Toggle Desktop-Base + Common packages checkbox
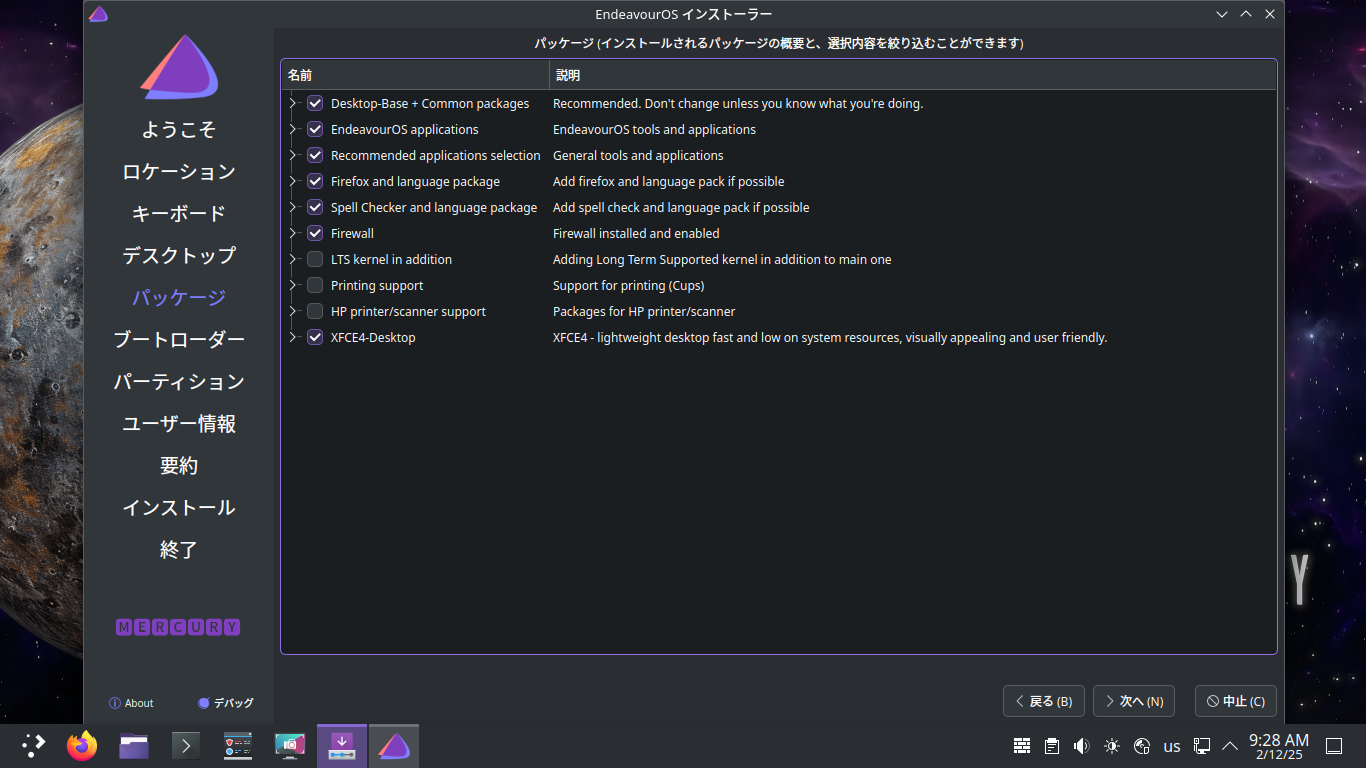This screenshot has height=768, width=1366. 315,103
